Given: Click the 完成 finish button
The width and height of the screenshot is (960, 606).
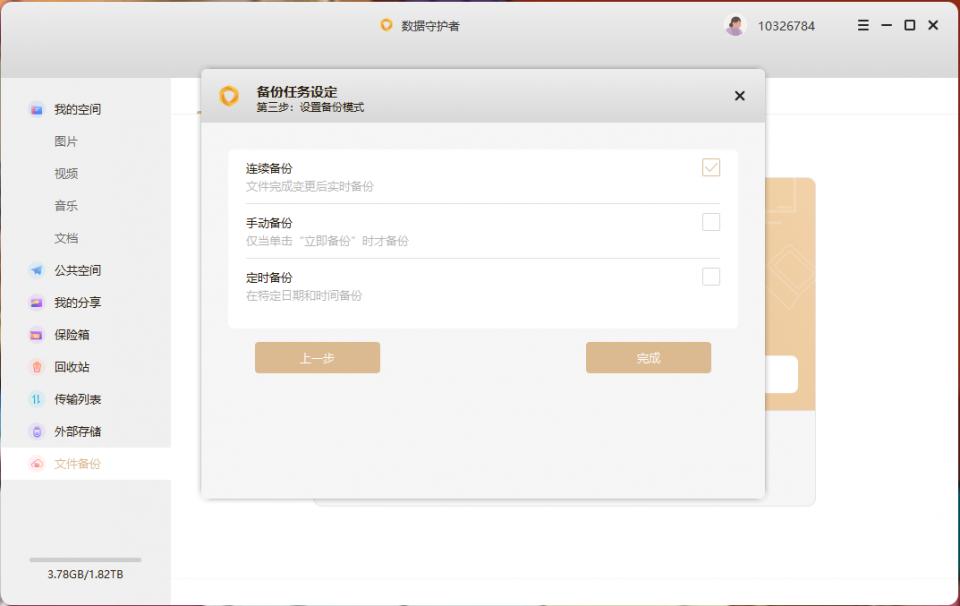Looking at the screenshot, I should (x=648, y=357).
